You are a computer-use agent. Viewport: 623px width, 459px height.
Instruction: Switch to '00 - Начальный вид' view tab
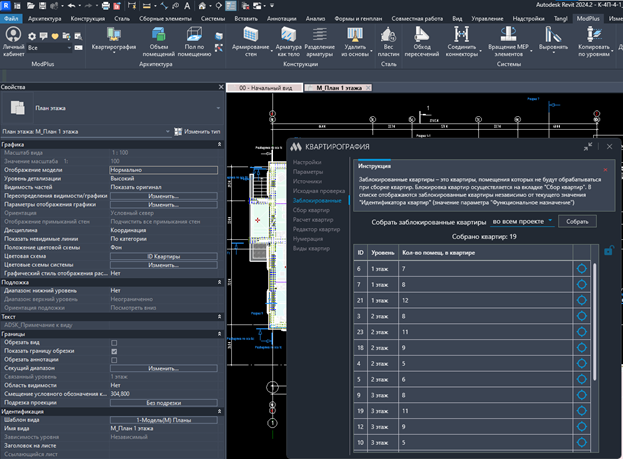point(265,88)
